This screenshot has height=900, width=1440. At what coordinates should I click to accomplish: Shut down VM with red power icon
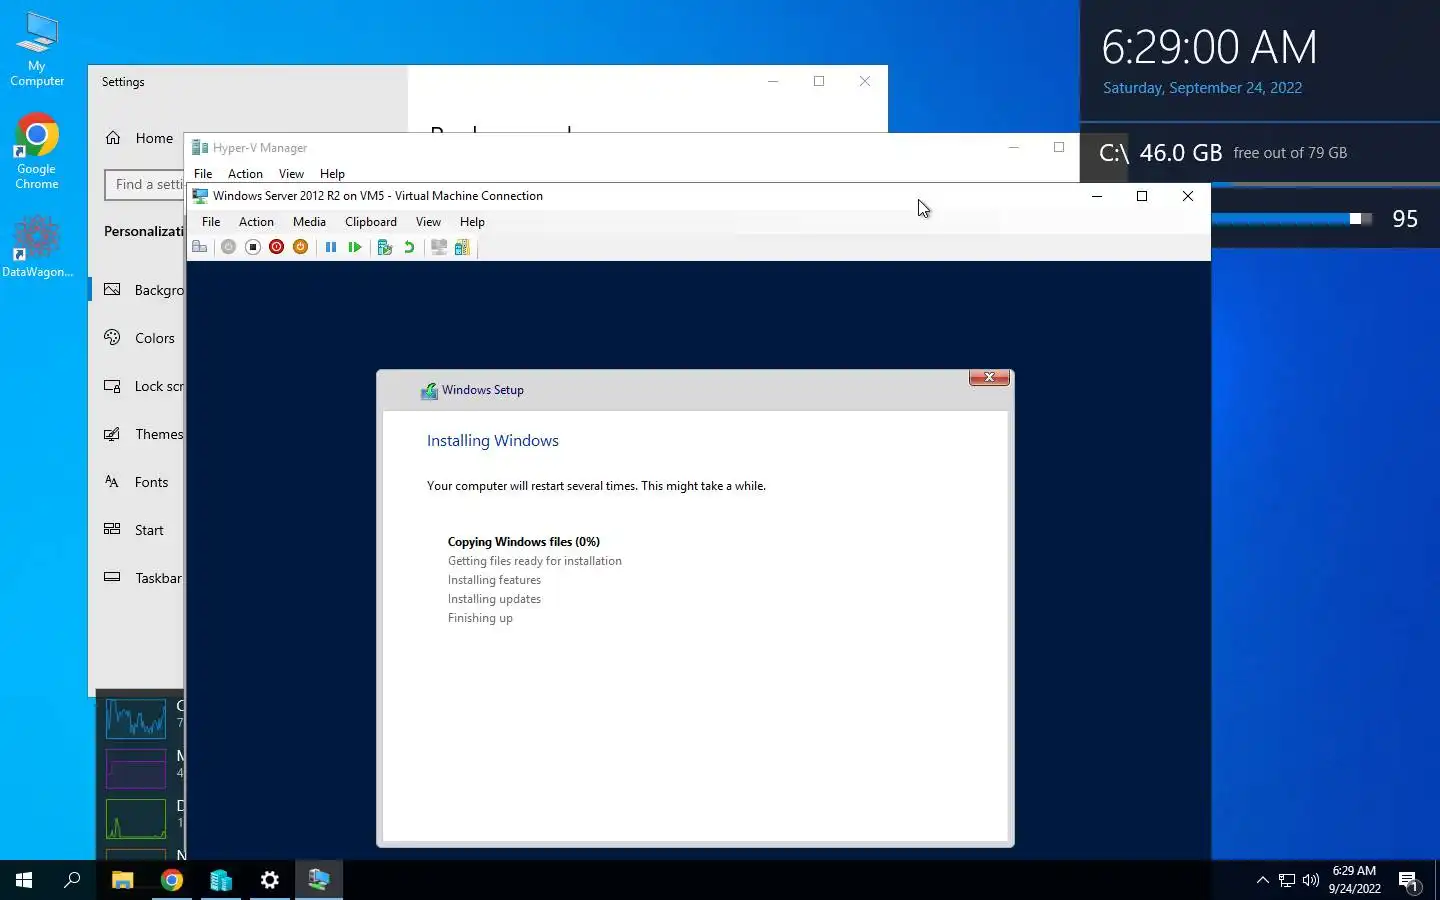click(277, 247)
